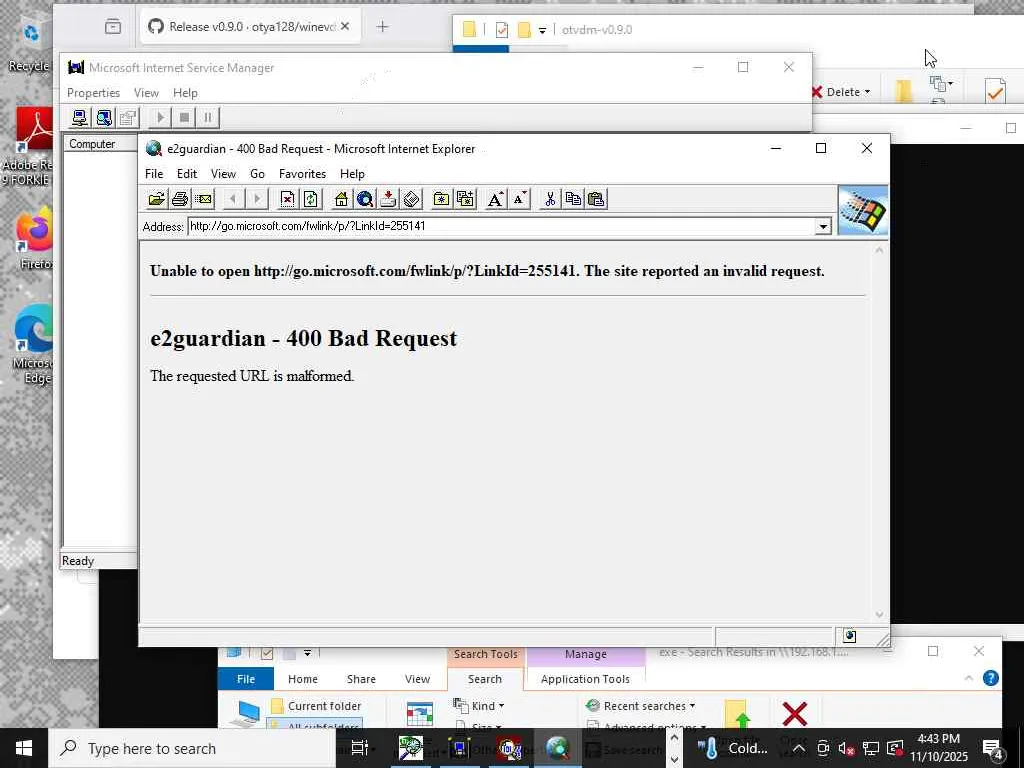Expand the Kind dropdown in Search ribbon
This screenshot has height=768, width=1024.
click(x=479, y=706)
